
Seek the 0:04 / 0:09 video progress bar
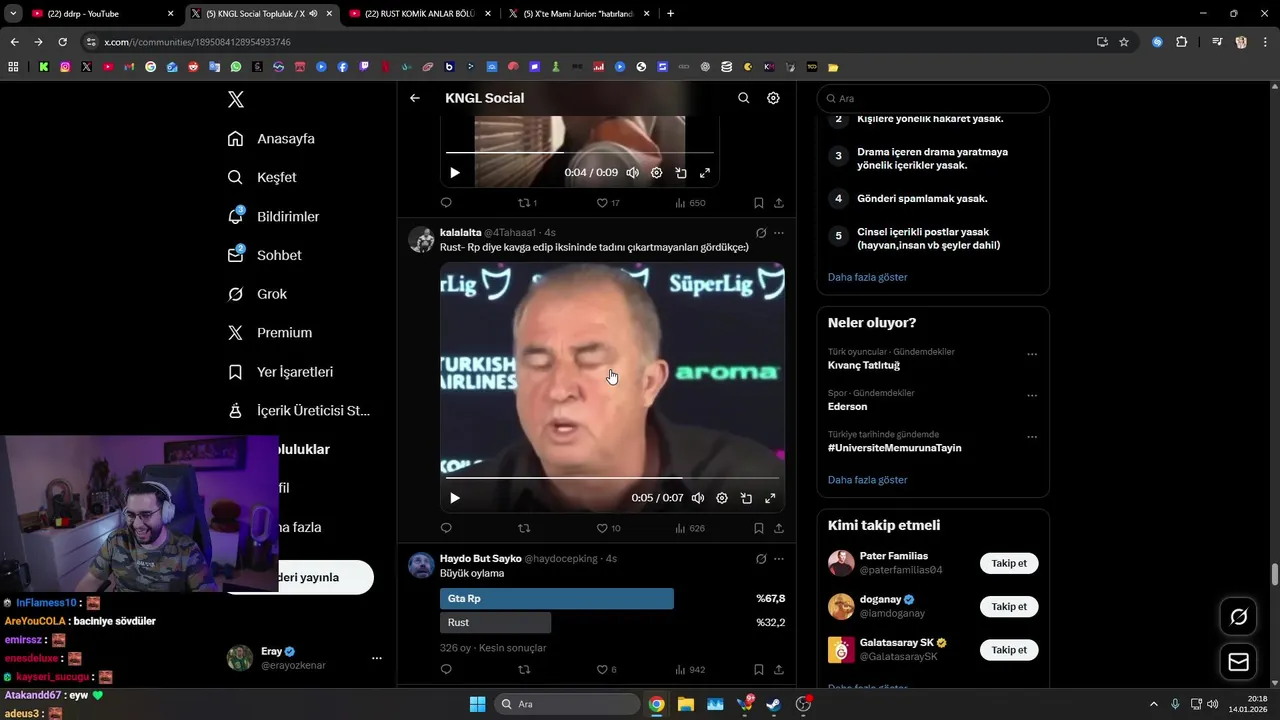(x=580, y=152)
